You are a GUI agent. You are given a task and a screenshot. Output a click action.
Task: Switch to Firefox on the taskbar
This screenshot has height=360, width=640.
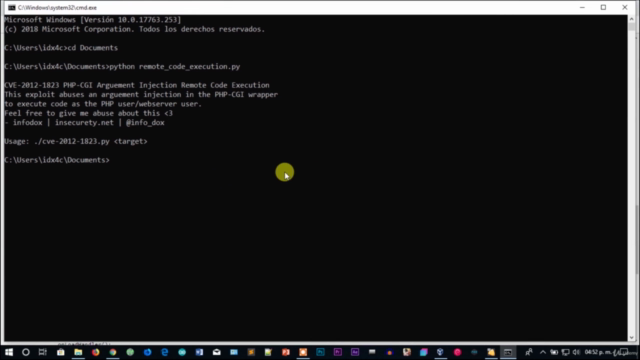96,352
